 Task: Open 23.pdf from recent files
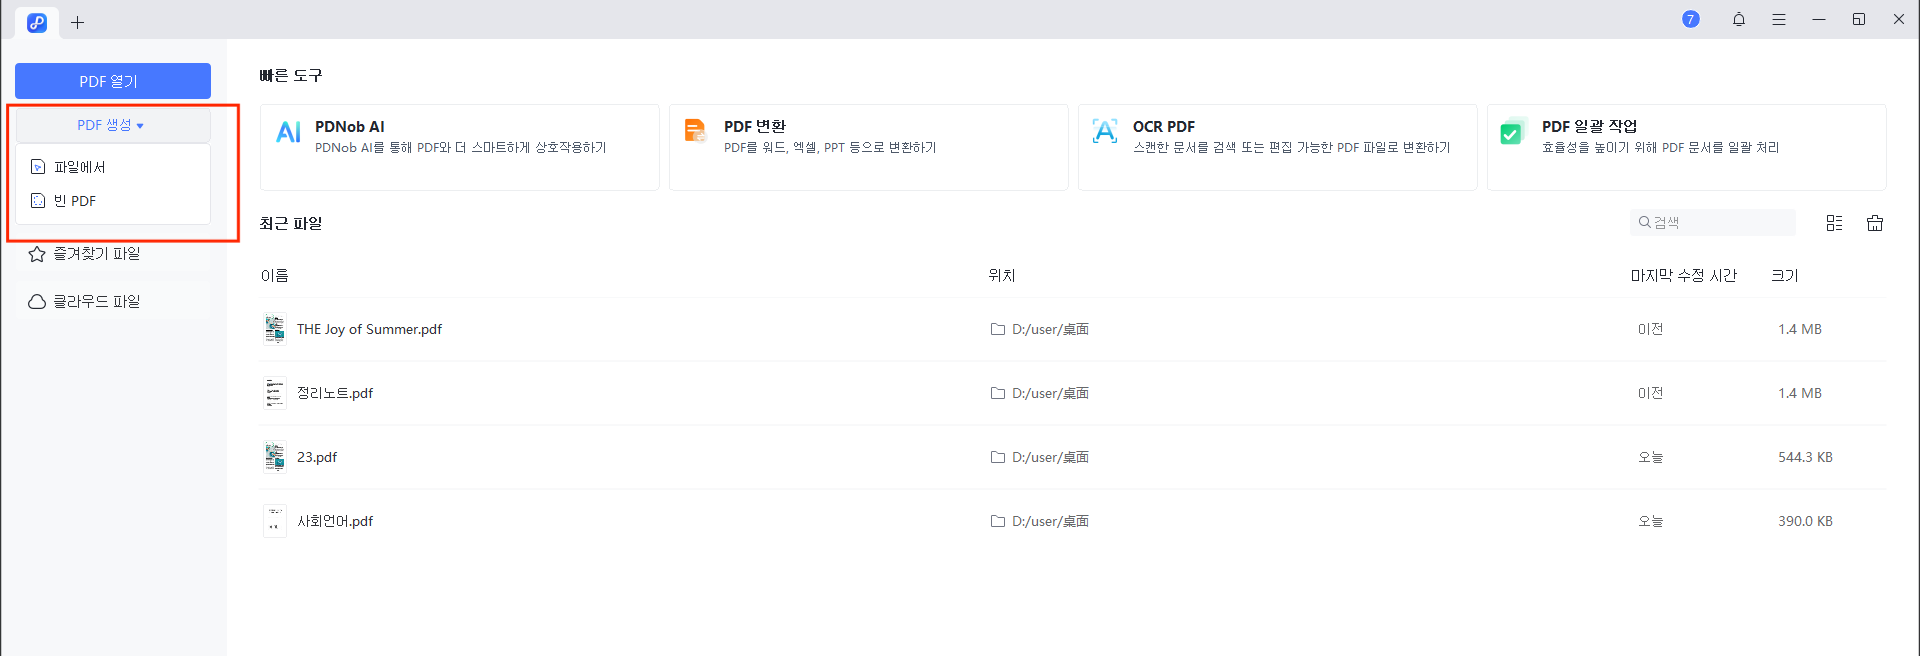coord(317,457)
